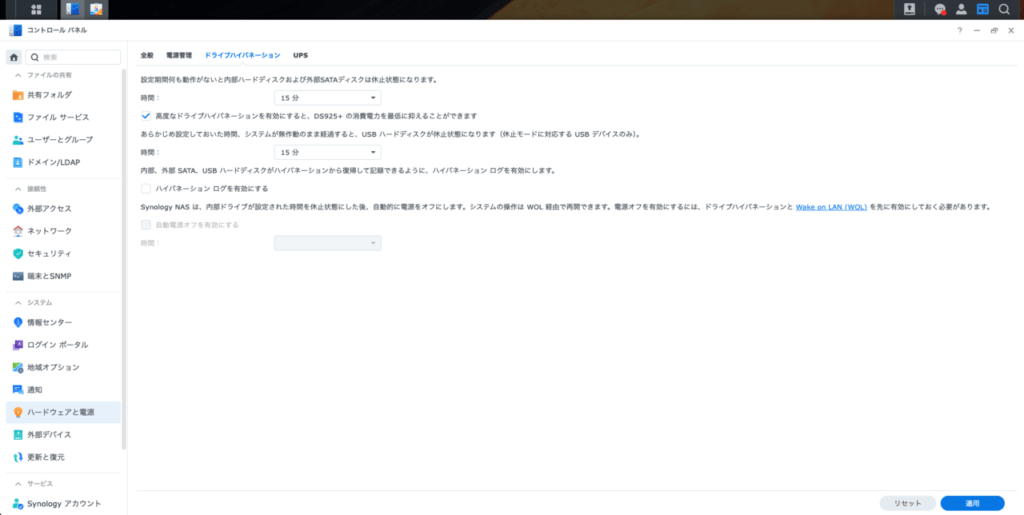Click the セキュリティ shield icon

click(18, 253)
